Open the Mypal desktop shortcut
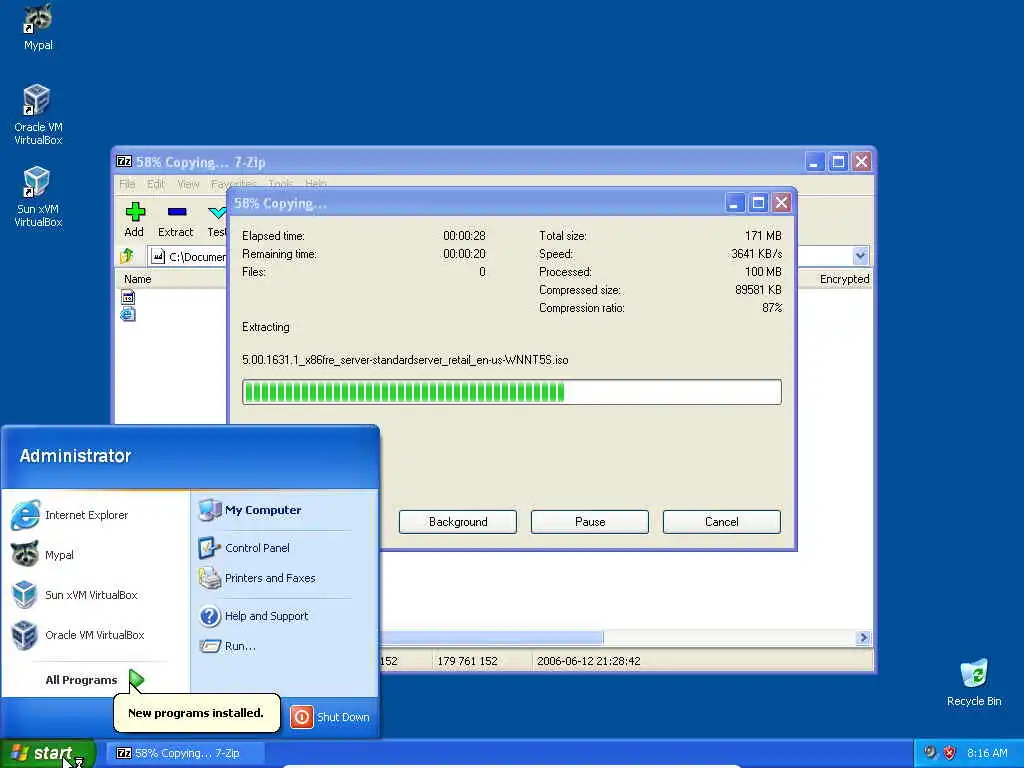1024x768 pixels. point(38,27)
